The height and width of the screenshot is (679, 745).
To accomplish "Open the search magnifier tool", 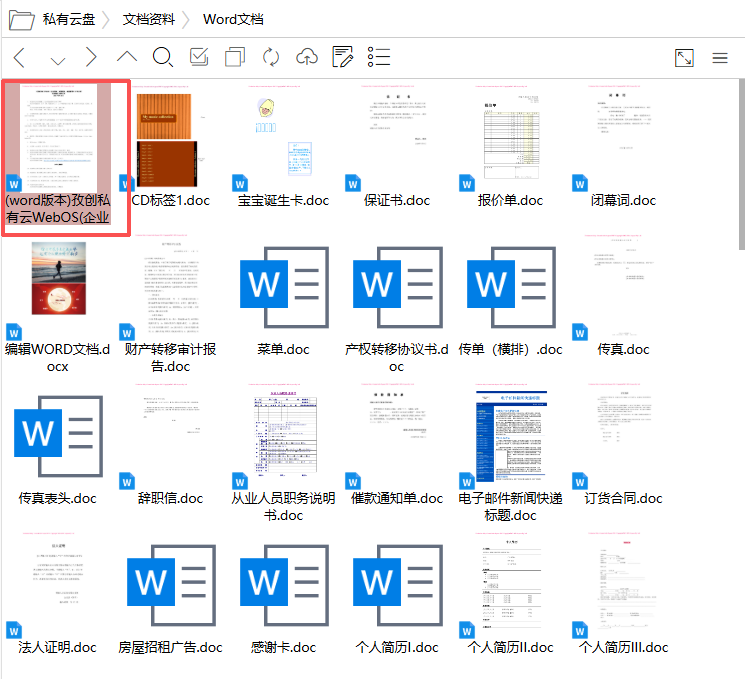I will (163, 57).
